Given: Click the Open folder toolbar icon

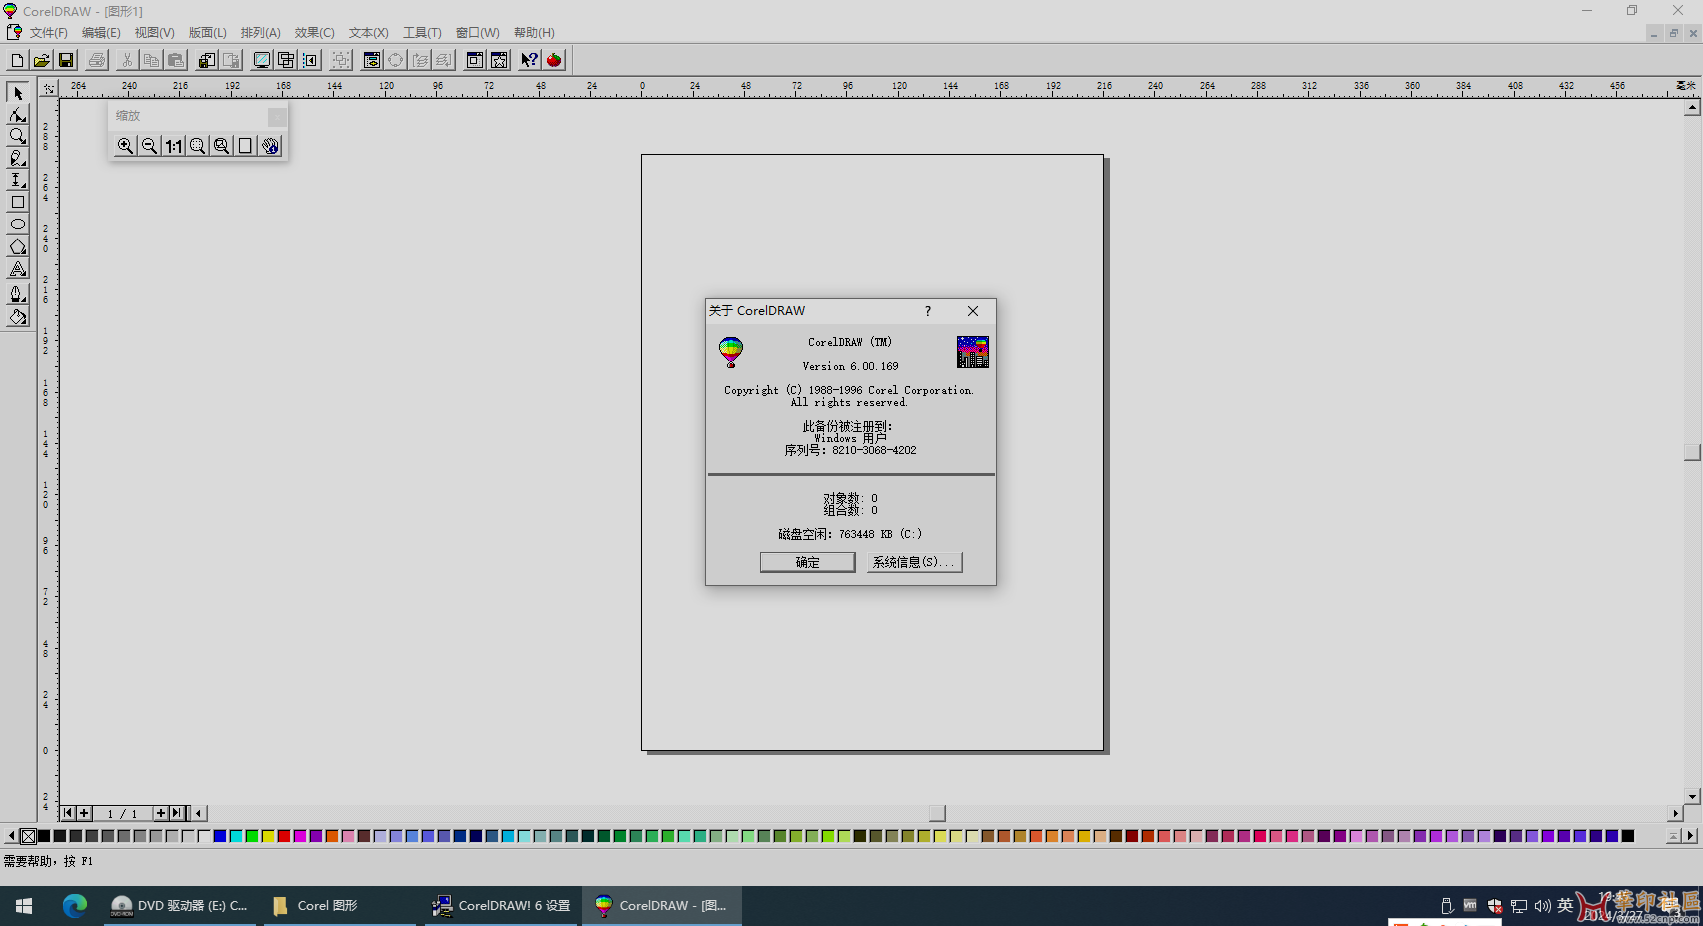Looking at the screenshot, I should pos(41,60).
